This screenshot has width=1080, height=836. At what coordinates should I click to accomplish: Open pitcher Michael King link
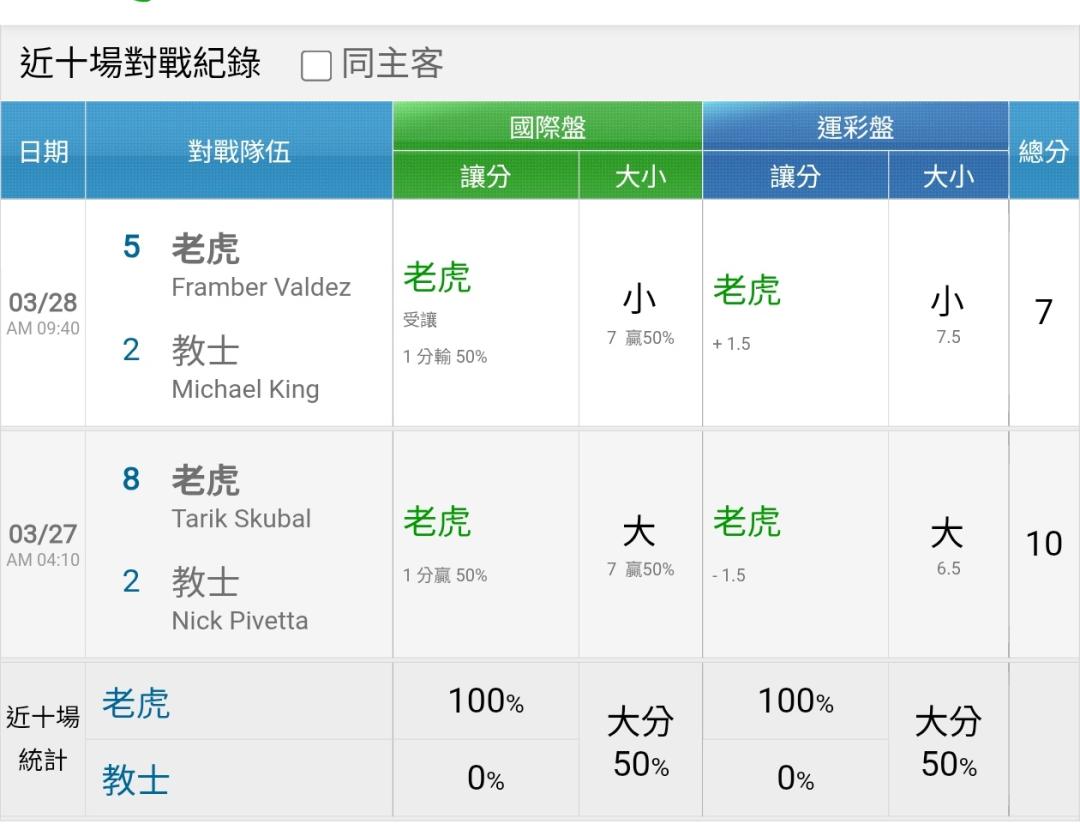click(x=245, y=389)
